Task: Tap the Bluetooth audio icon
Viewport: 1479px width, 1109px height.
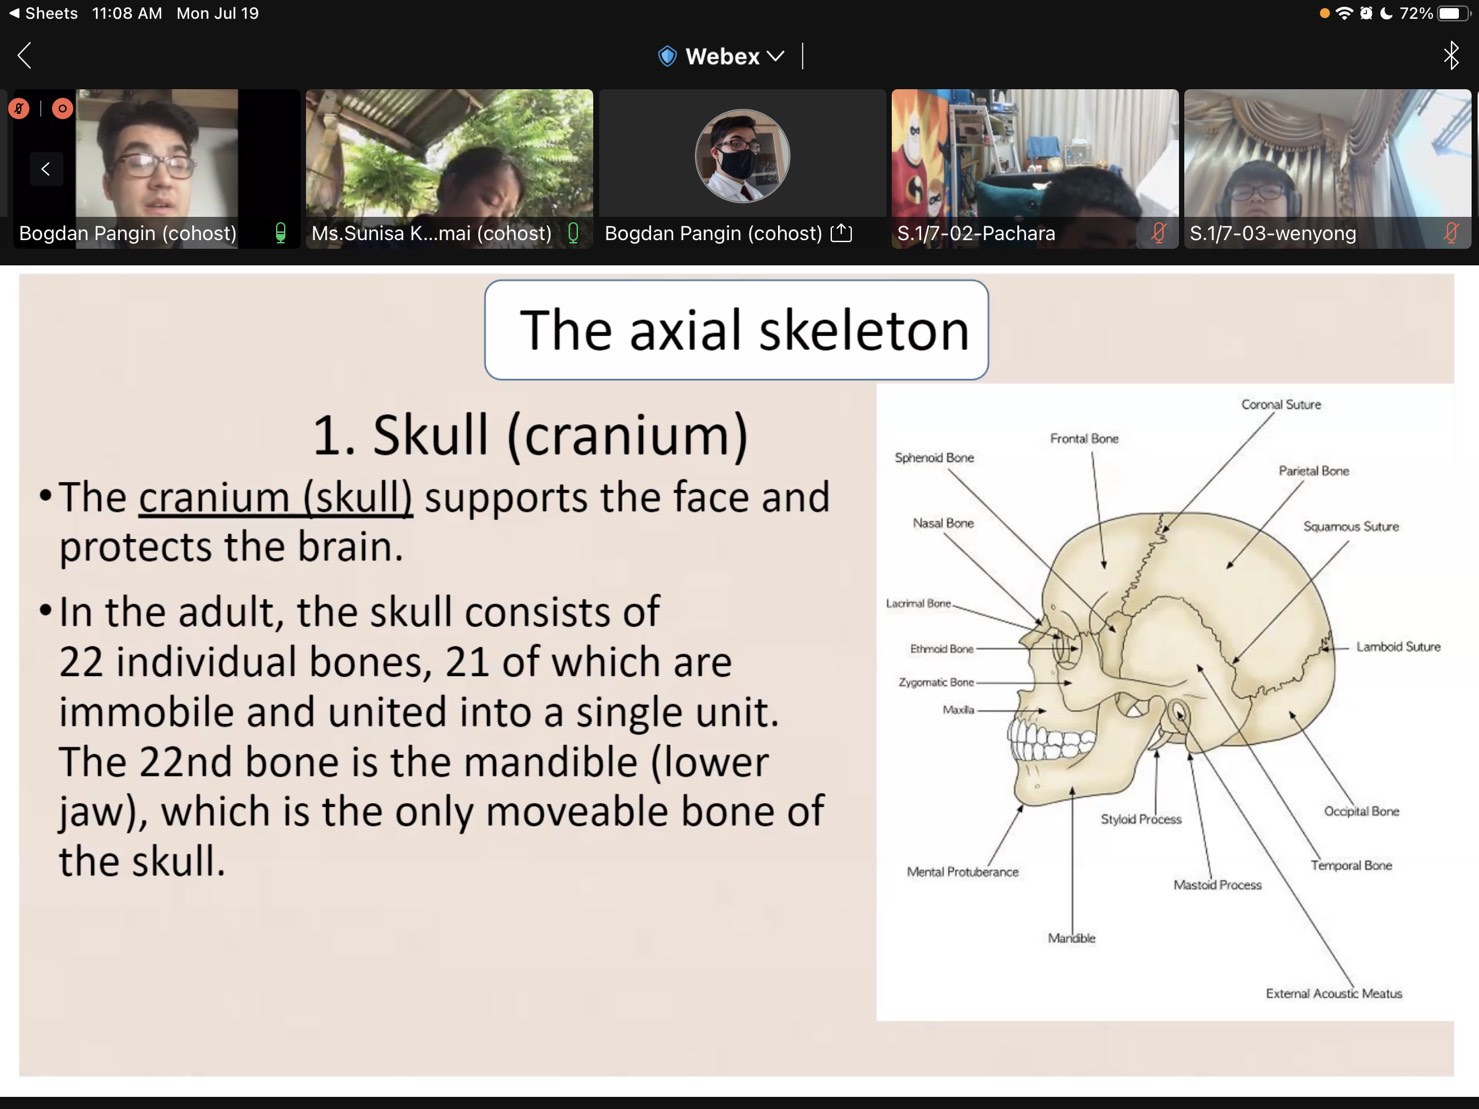Action: [x=1451, y=56]
